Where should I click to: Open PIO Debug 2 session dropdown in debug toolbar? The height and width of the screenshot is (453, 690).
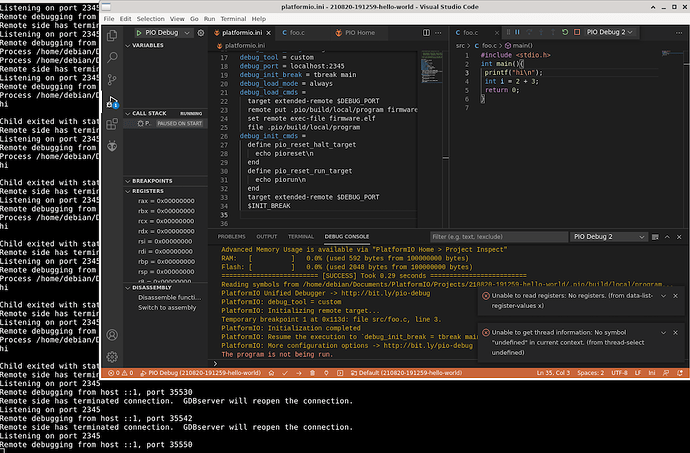609,32
